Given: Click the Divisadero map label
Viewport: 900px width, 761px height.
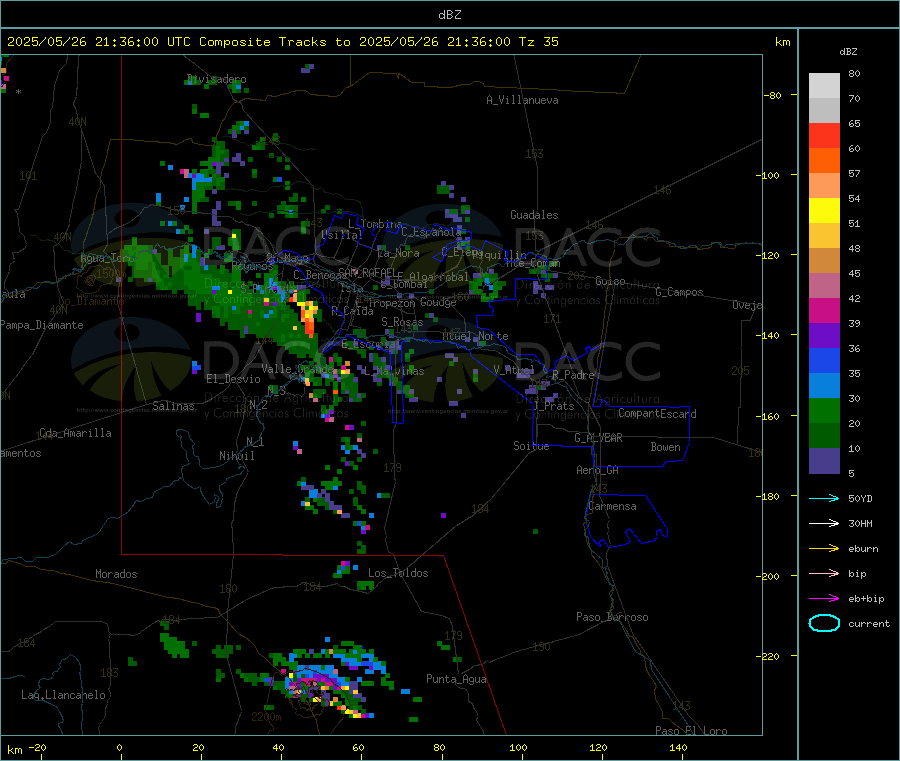Looking at the screenshot, I should [x=216, y=79].
